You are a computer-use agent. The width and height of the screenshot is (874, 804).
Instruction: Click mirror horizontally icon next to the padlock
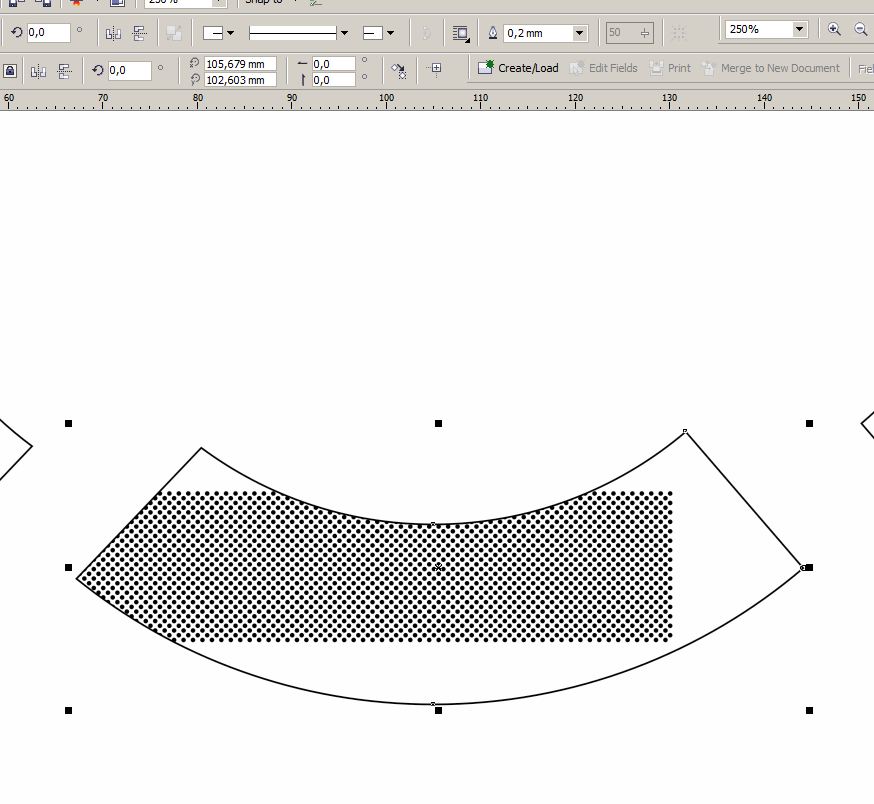point(38,71)
